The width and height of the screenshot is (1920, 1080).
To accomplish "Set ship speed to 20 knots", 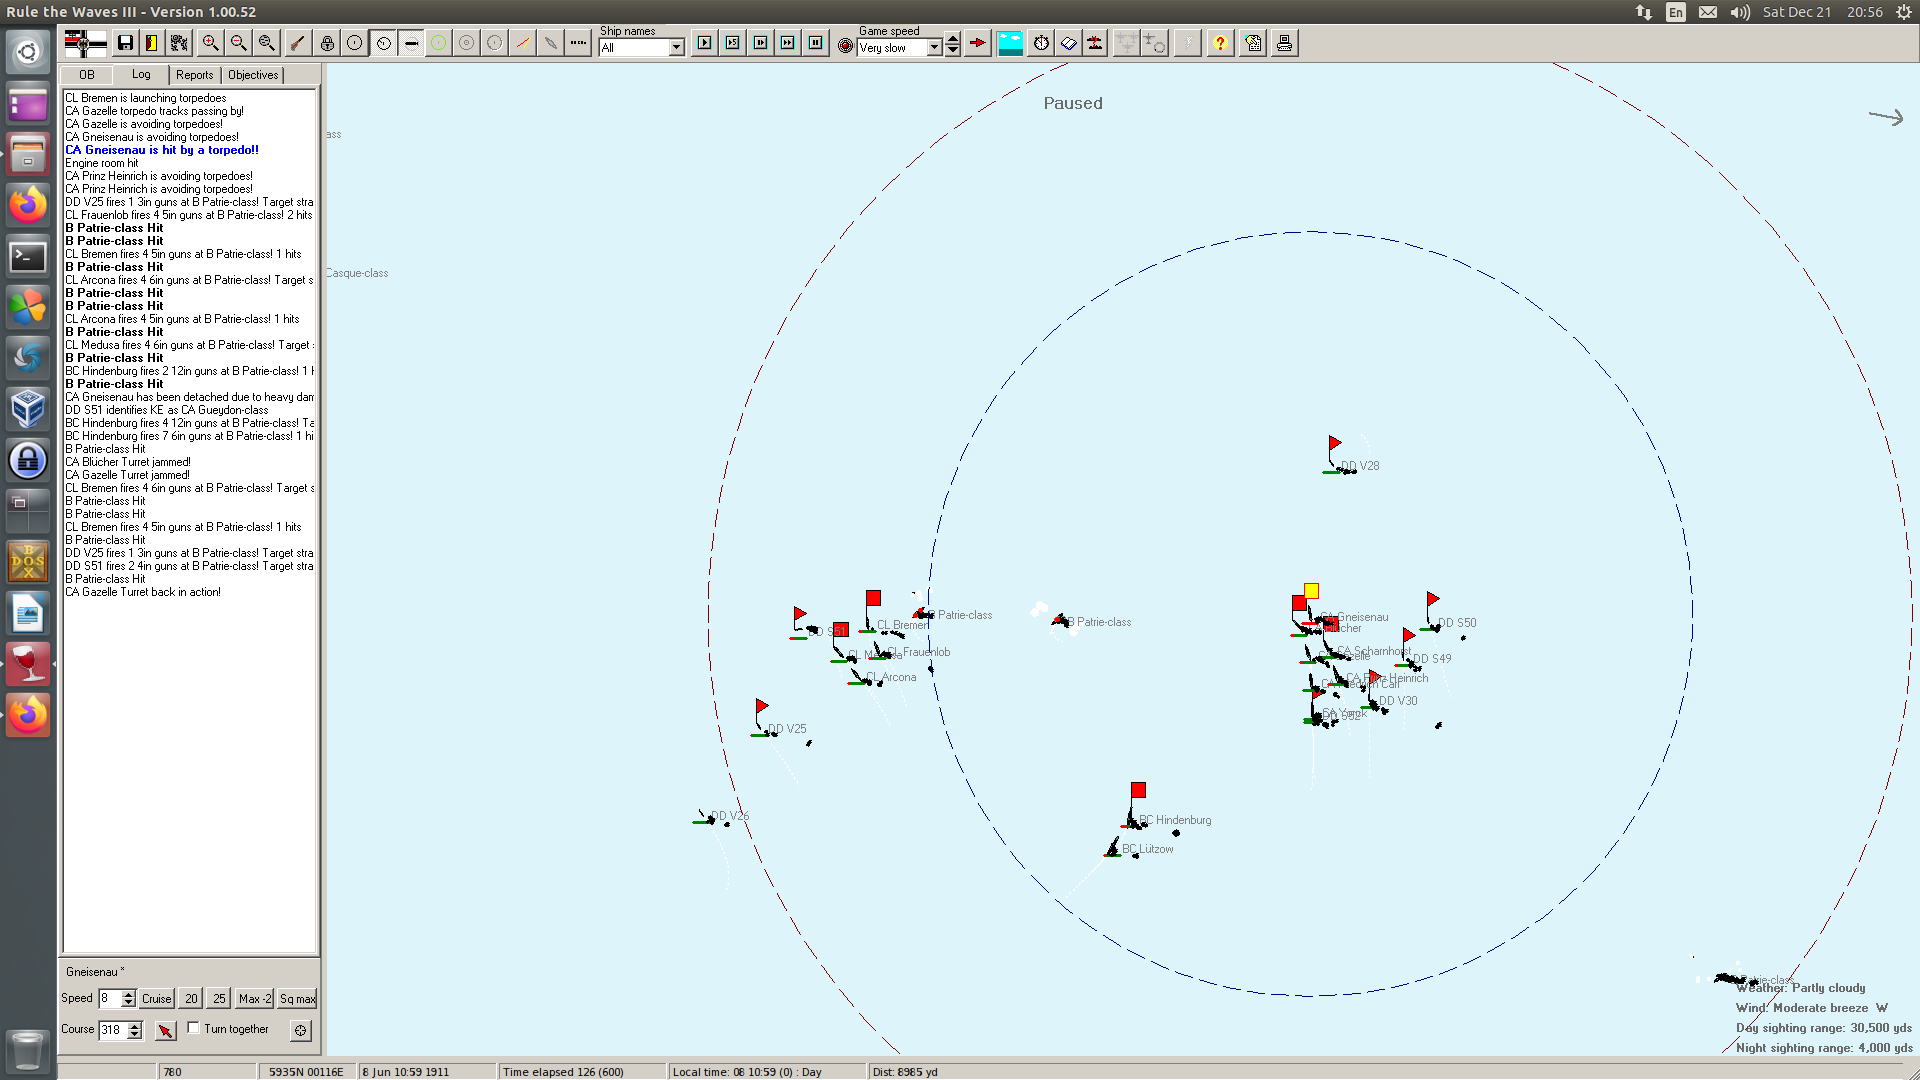I will [191, 998].
